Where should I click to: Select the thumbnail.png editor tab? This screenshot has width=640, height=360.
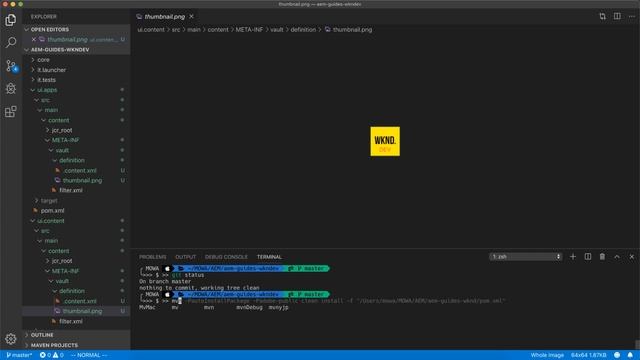[165, 17]
